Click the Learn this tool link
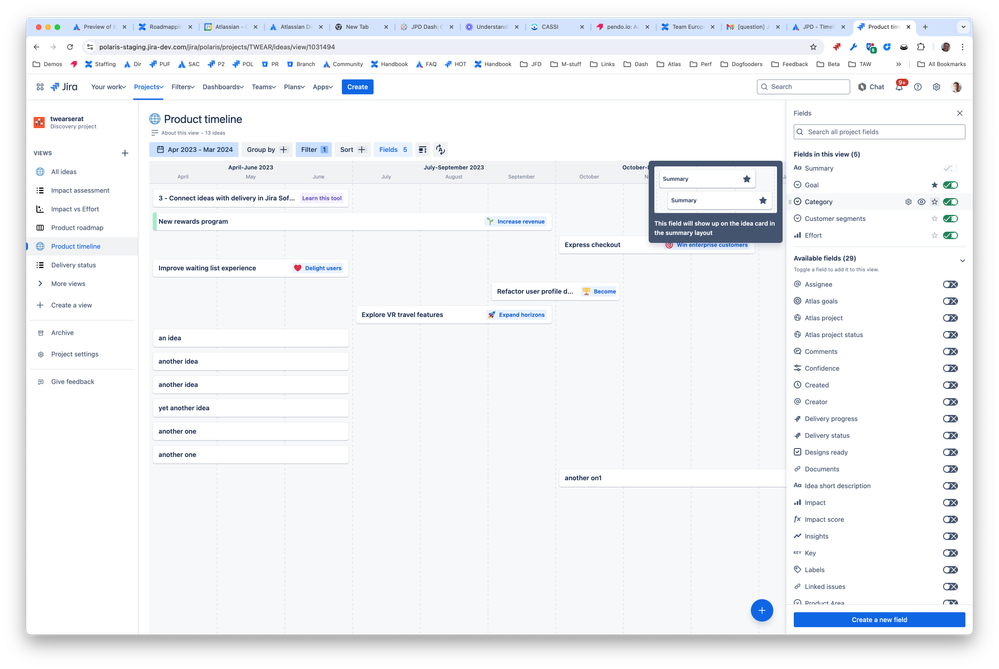The width and height of the screenshot is (999, 669). coord(322,198)
